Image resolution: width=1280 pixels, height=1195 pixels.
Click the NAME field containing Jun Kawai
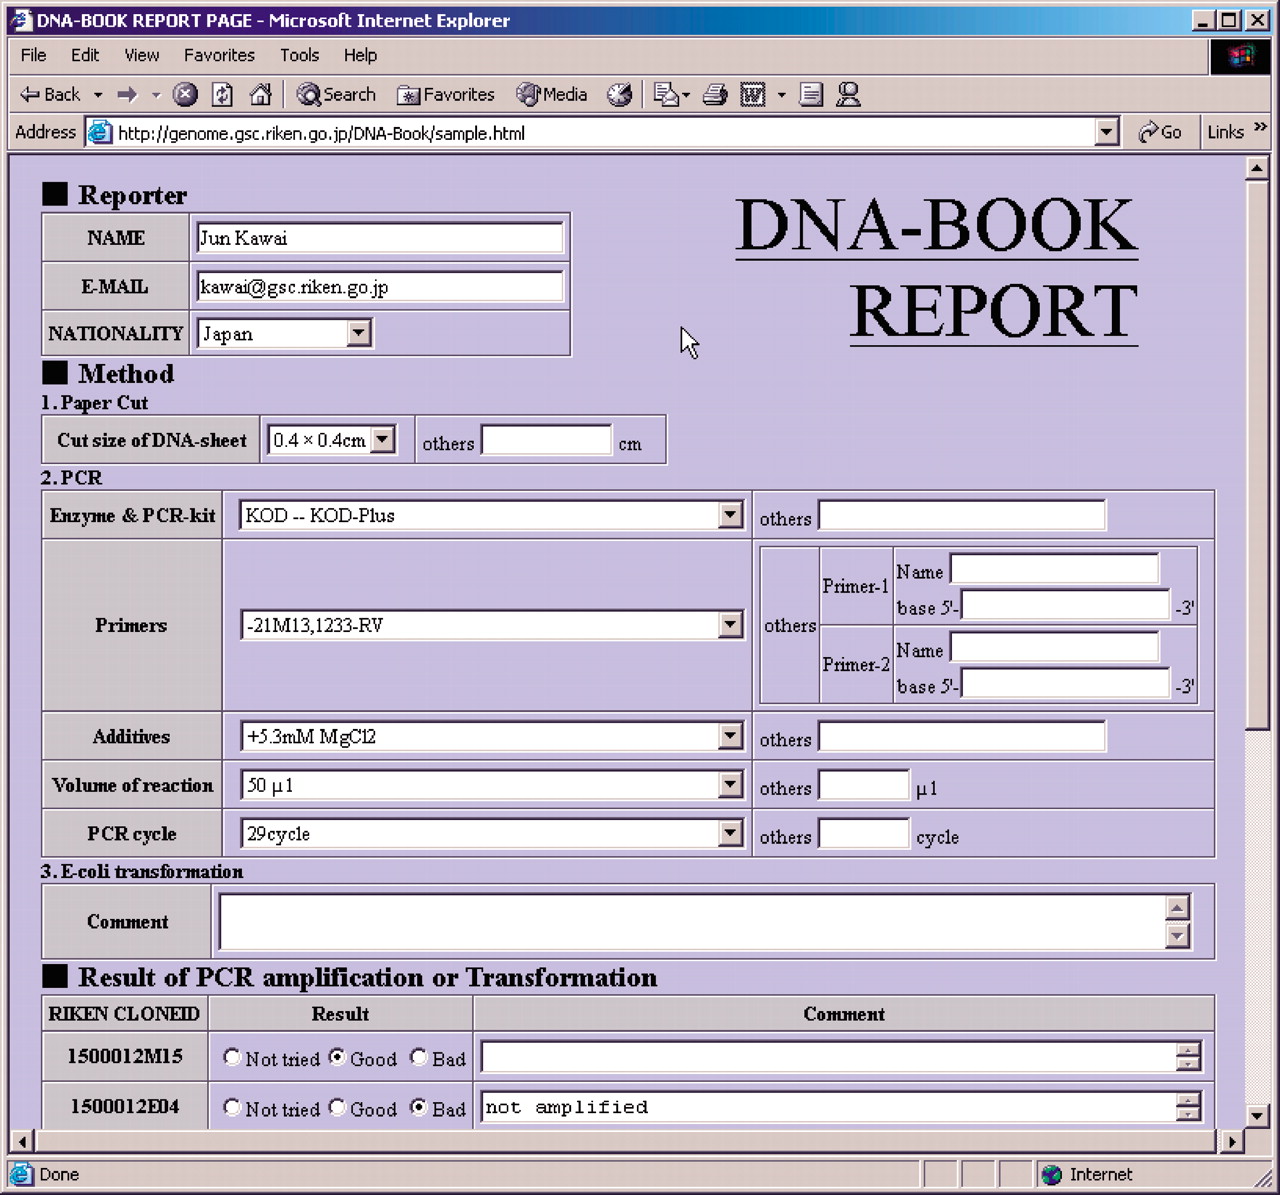coord(379,238)
